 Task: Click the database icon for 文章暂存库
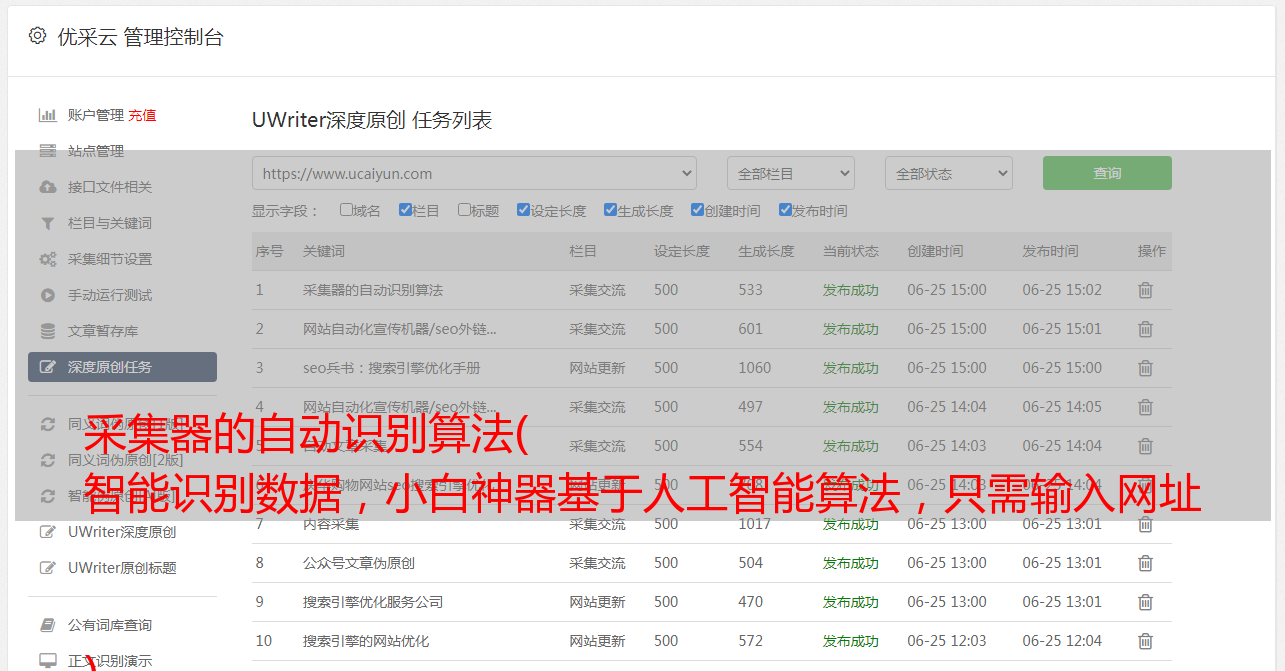click(47, 331)
